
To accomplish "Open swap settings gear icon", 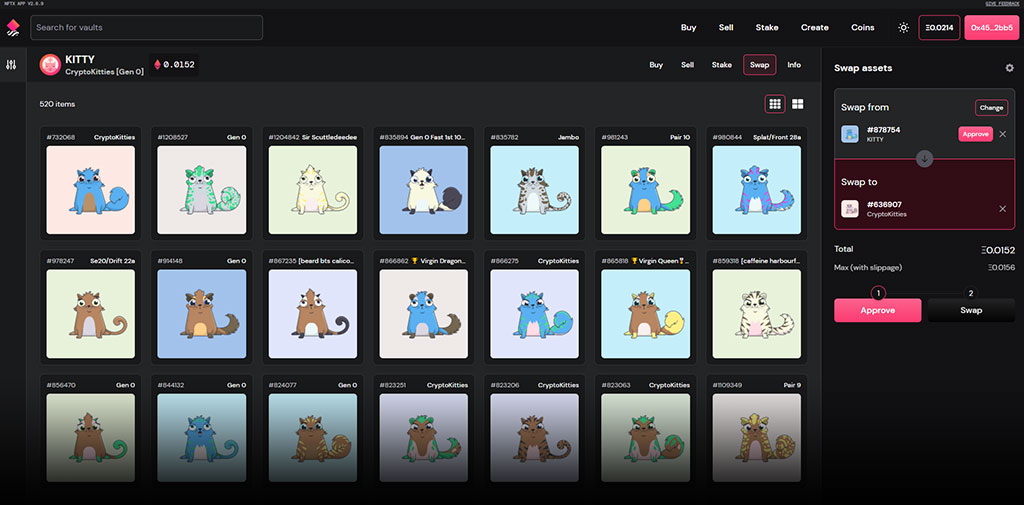I will (1009, 68).
